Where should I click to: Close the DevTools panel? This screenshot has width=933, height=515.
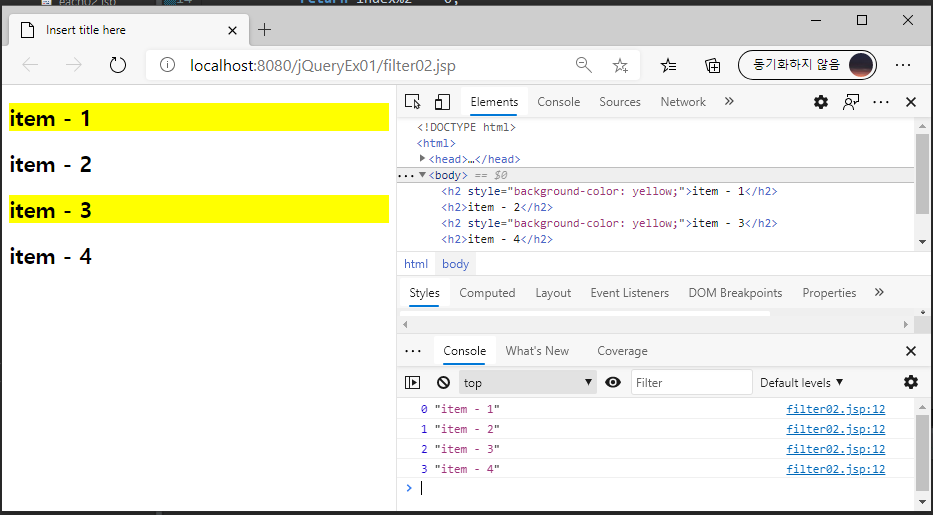click(x=911, y=102)
